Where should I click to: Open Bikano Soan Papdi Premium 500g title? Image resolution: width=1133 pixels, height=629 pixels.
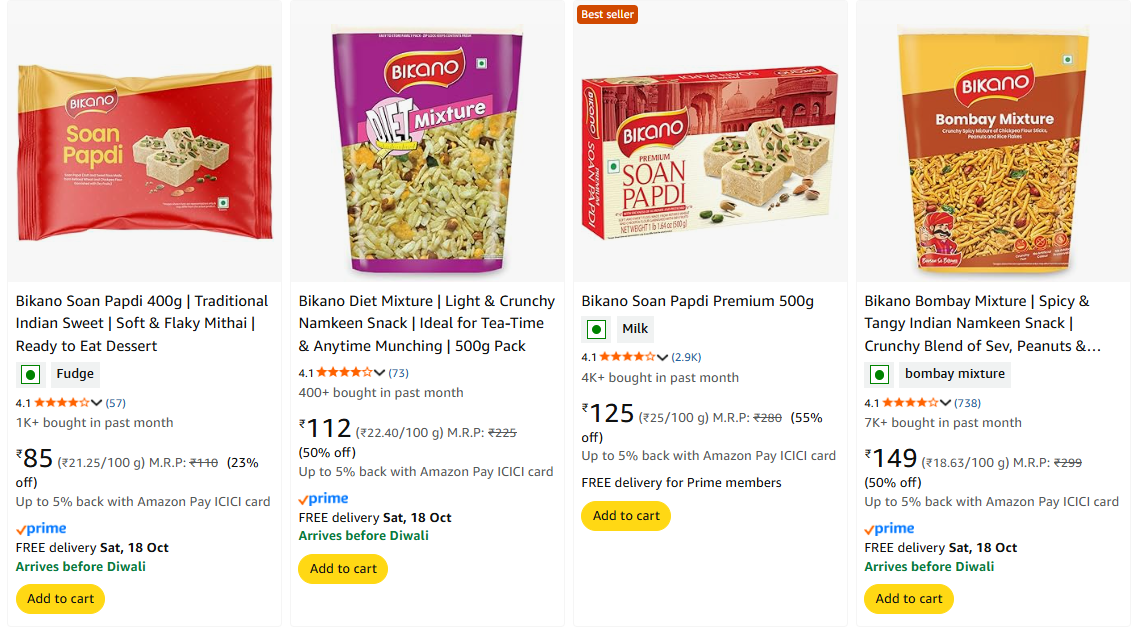tap(697, 301)
